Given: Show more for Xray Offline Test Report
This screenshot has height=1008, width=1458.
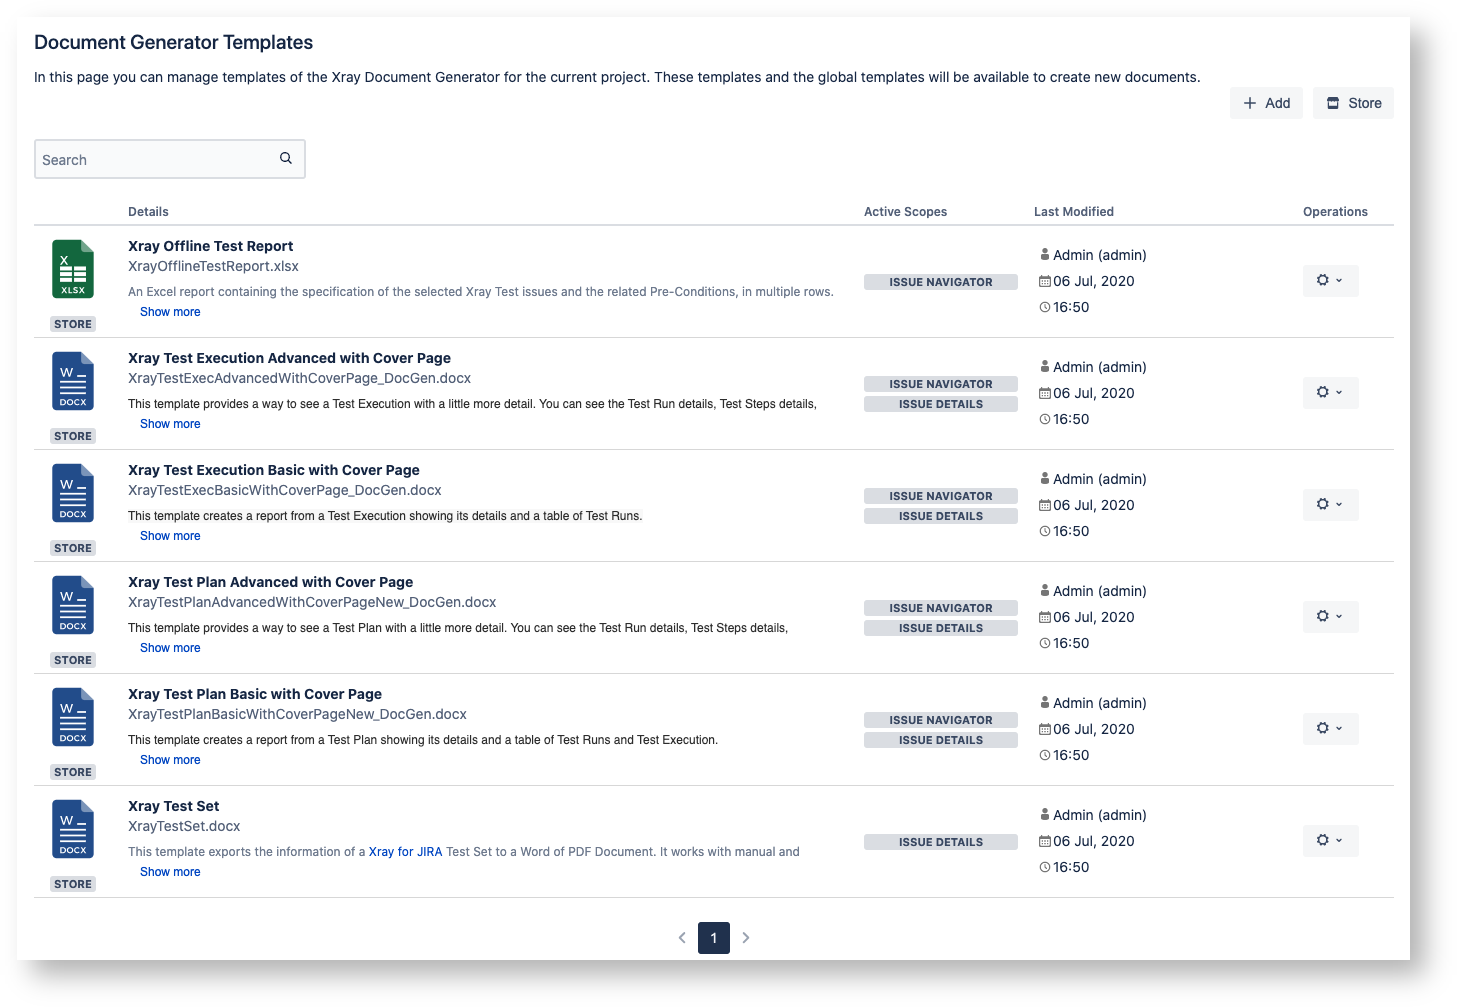Looking at the screenshot, I should 170,312.
